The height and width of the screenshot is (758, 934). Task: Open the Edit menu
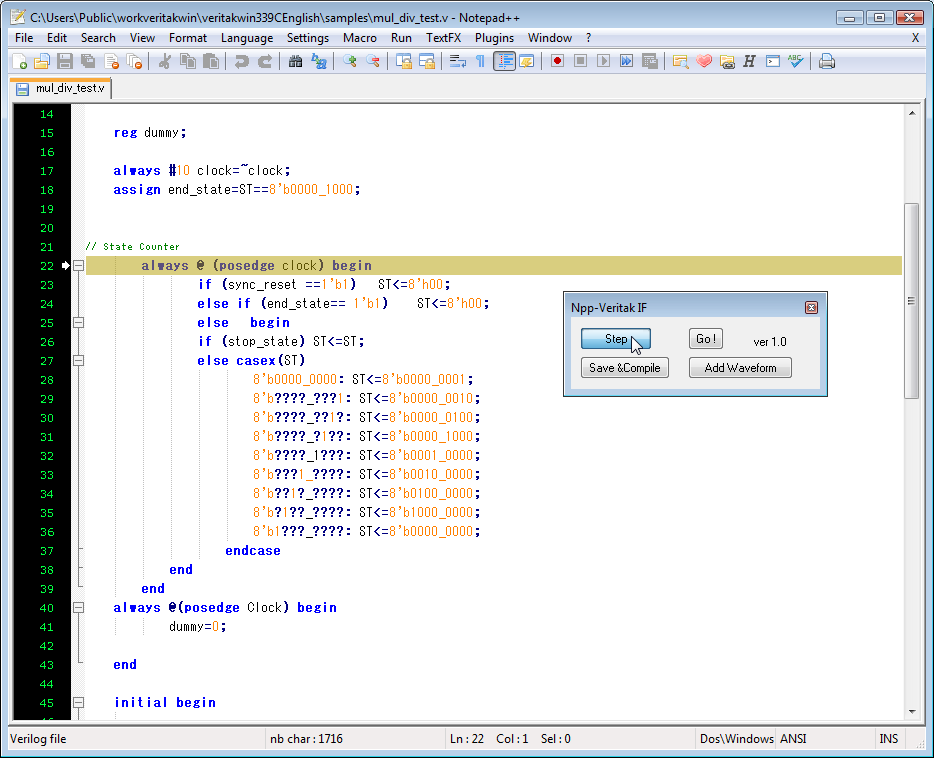[57, 38]
